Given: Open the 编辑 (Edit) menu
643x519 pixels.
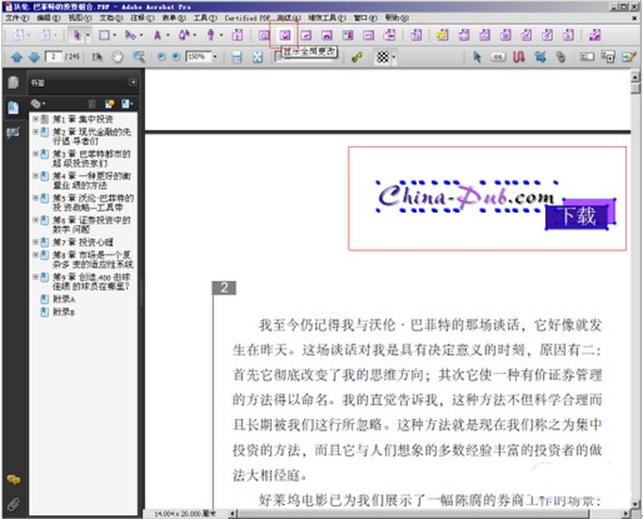Looking at the screenshot, I should pos(48,18).
